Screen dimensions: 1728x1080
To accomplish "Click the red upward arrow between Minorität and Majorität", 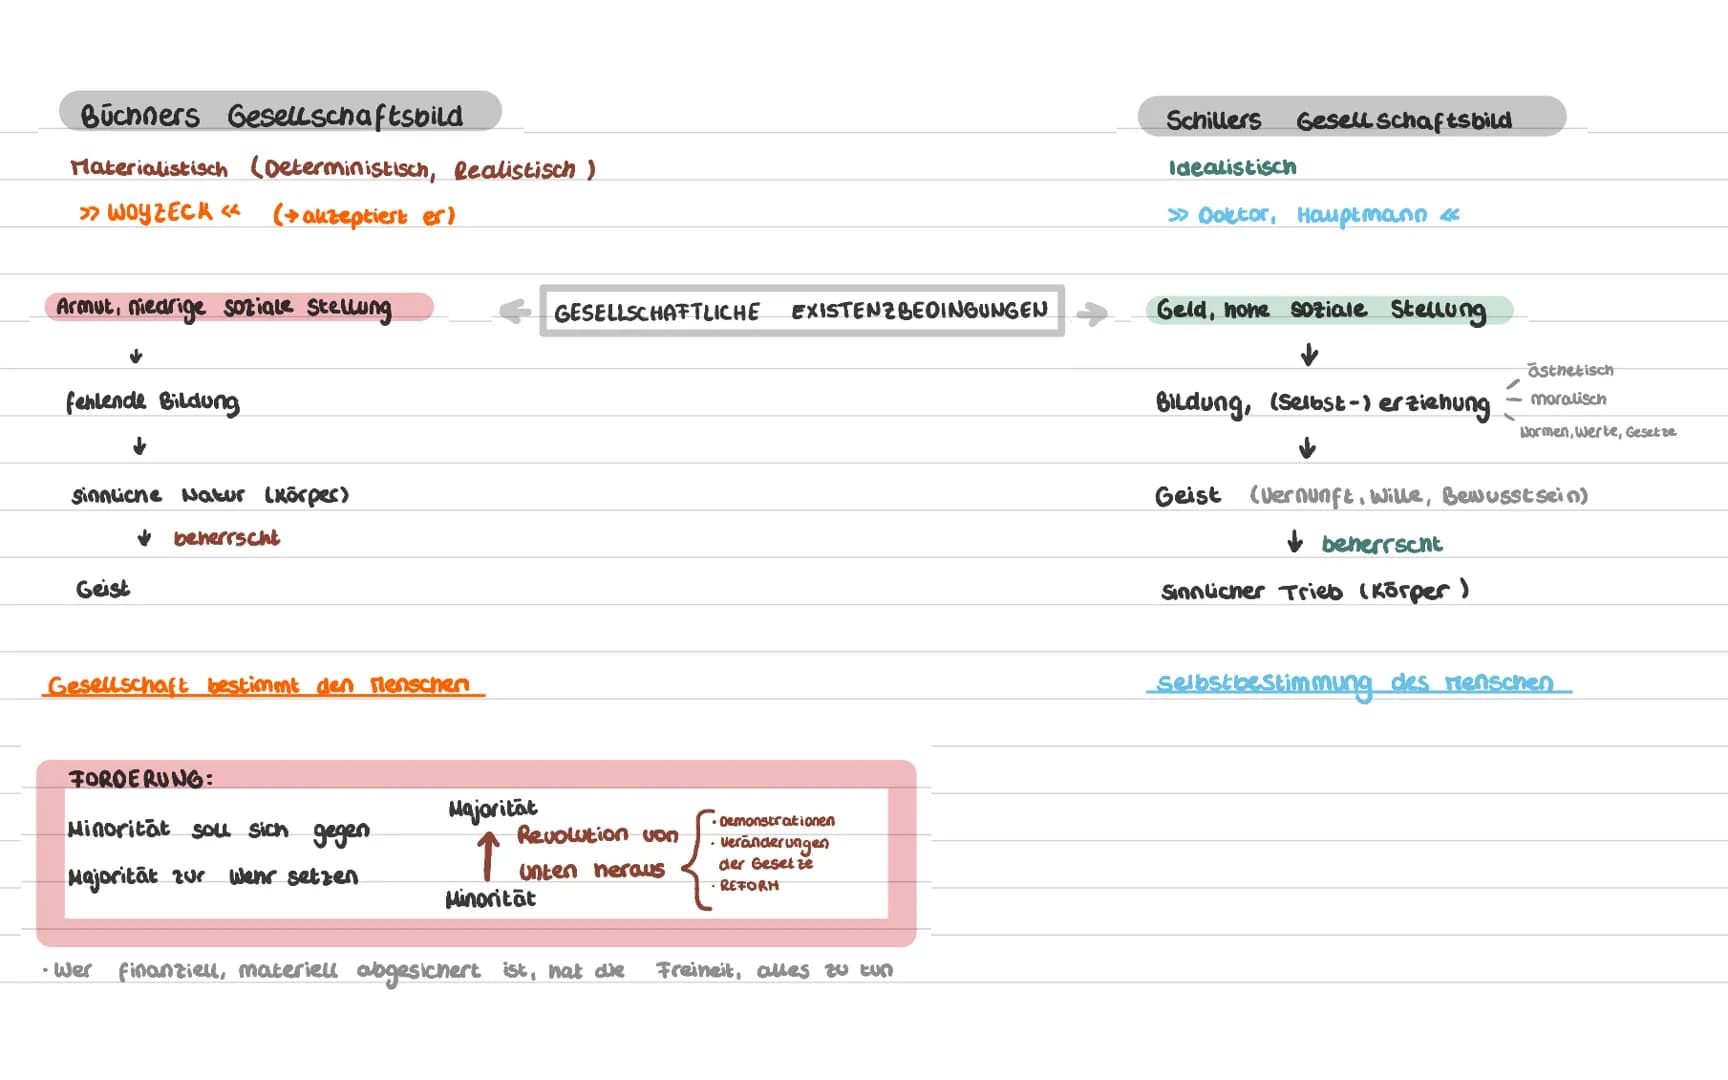I will click(x=488, y=857).
